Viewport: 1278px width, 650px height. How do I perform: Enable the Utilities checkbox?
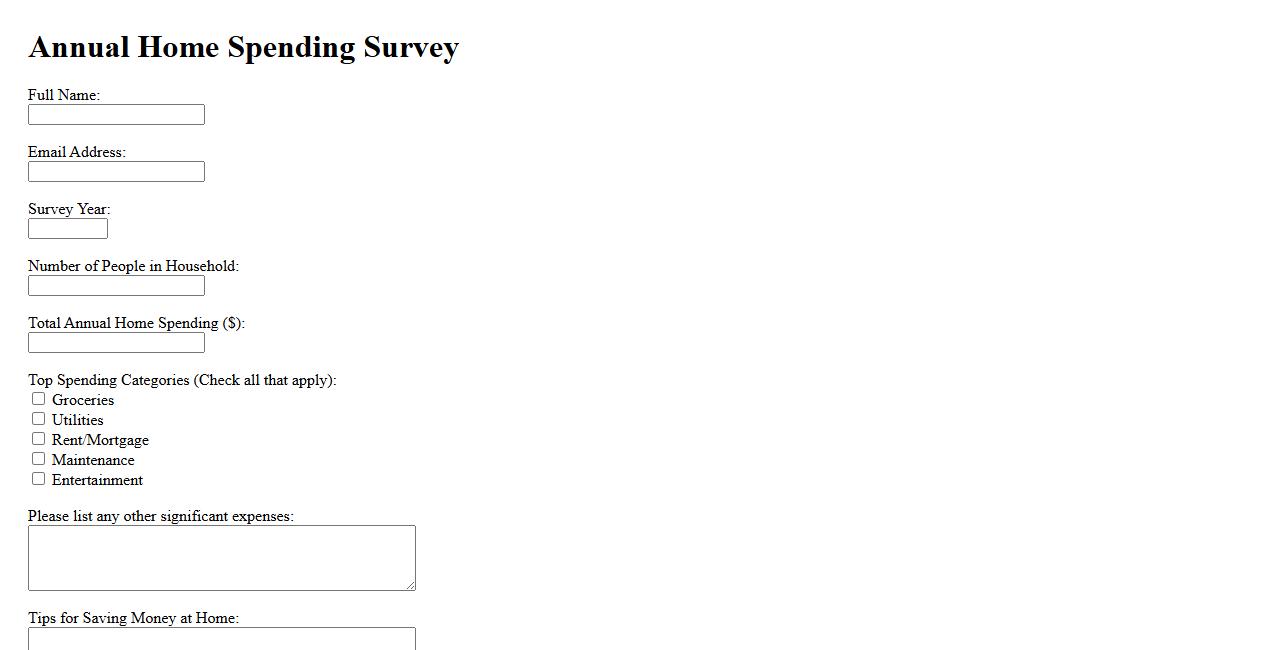click(x=39, y=419)
